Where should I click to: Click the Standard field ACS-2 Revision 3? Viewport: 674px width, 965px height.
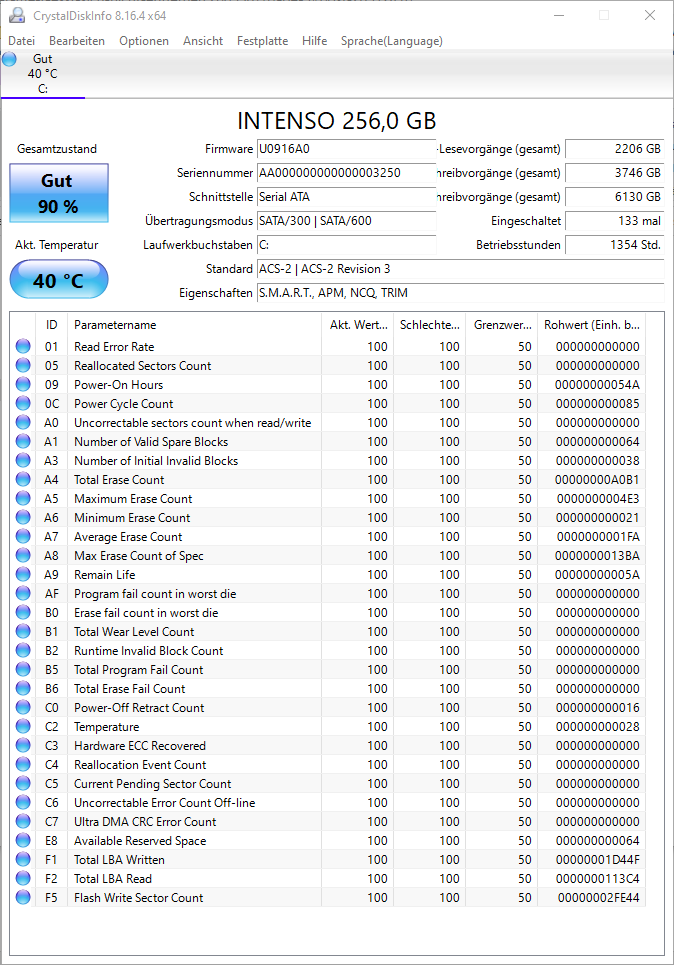[460, 269]
